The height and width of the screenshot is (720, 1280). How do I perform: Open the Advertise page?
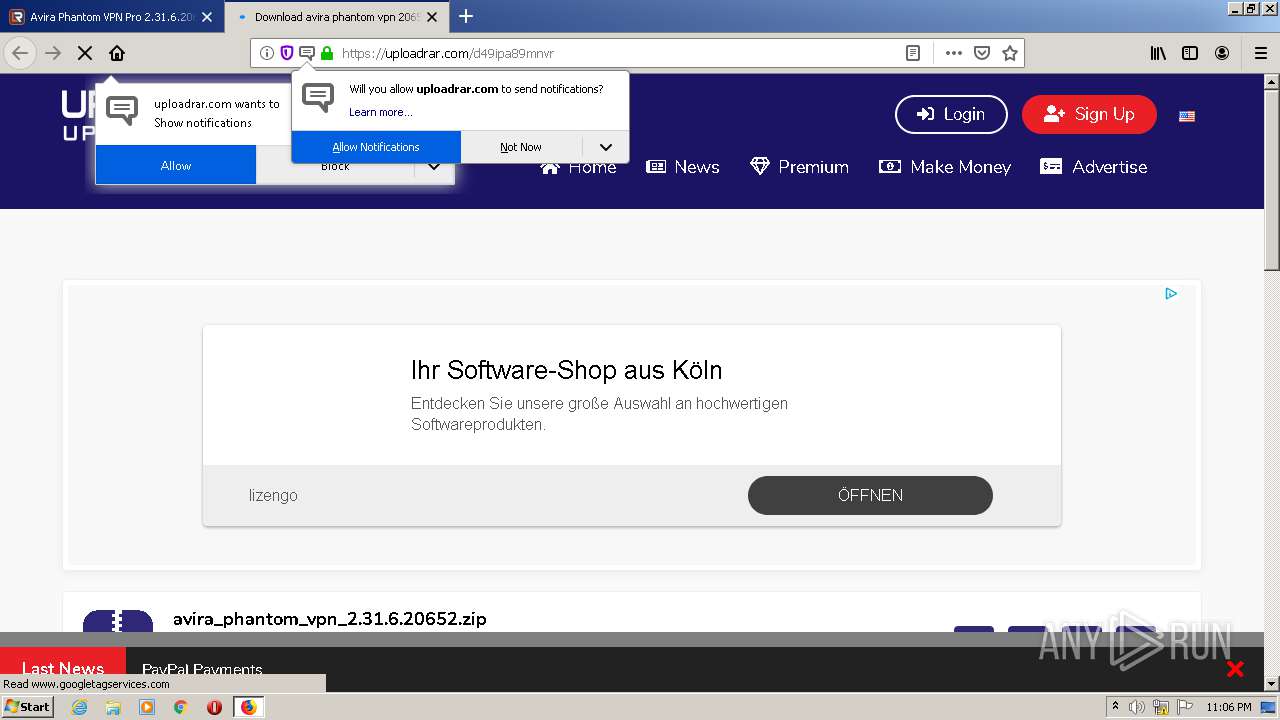tap(1094, 167)
